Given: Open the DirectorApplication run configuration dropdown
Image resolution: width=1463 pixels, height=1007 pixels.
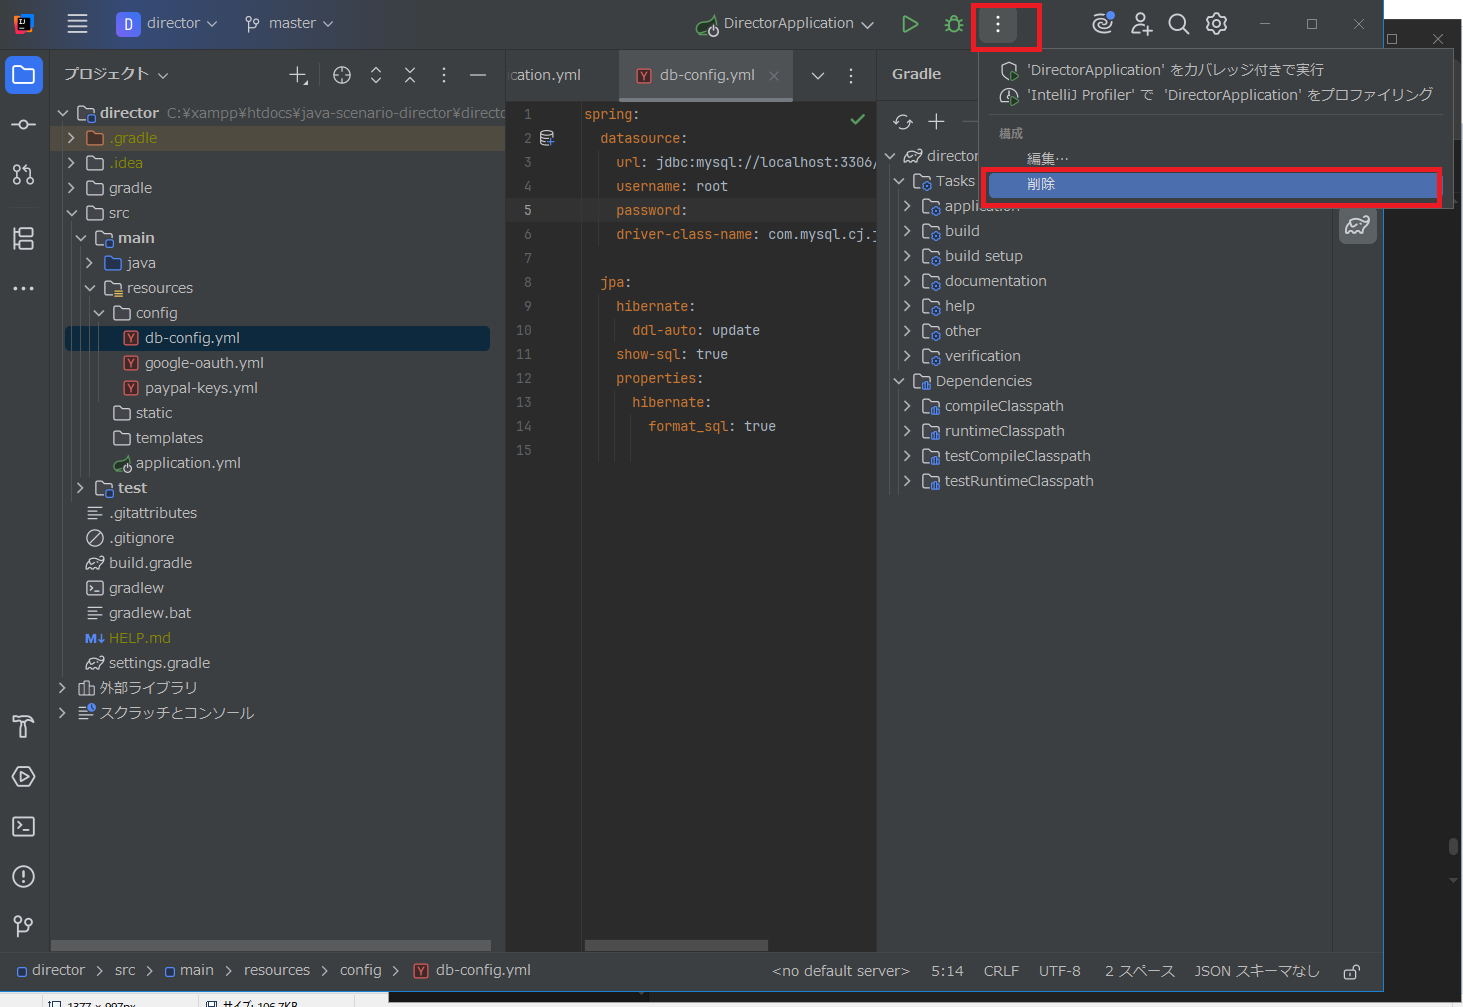Looking at the screenshot, I should point(784,22).
